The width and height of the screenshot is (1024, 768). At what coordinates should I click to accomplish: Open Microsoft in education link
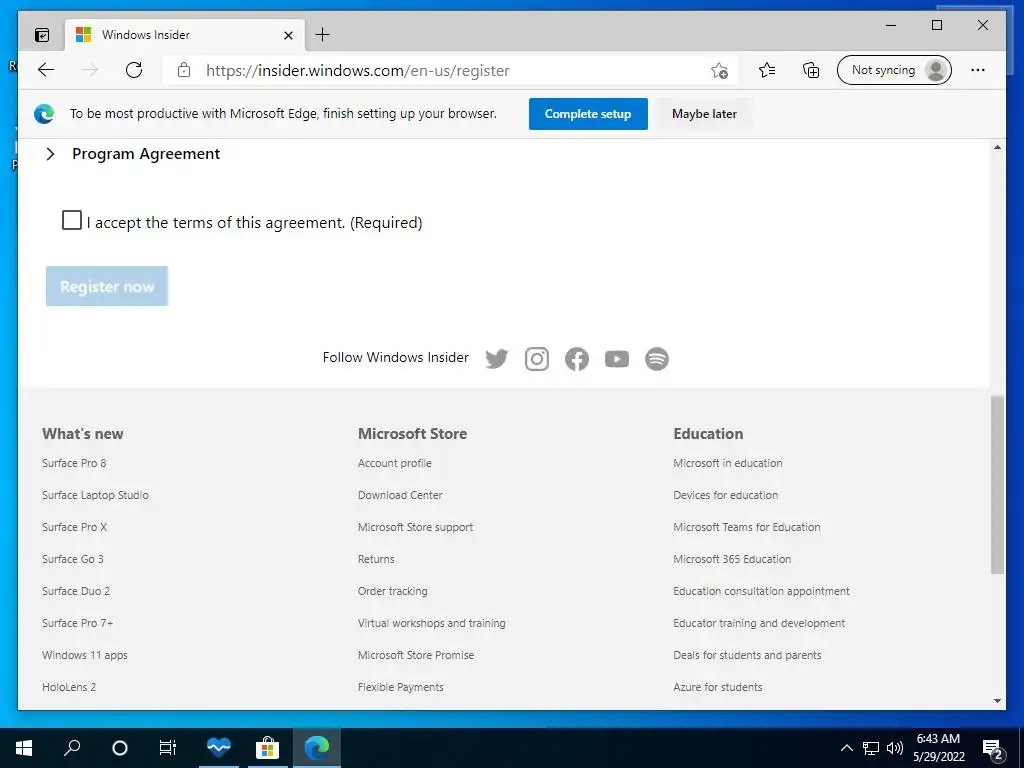pyautogui.click(x=728, y=463)
